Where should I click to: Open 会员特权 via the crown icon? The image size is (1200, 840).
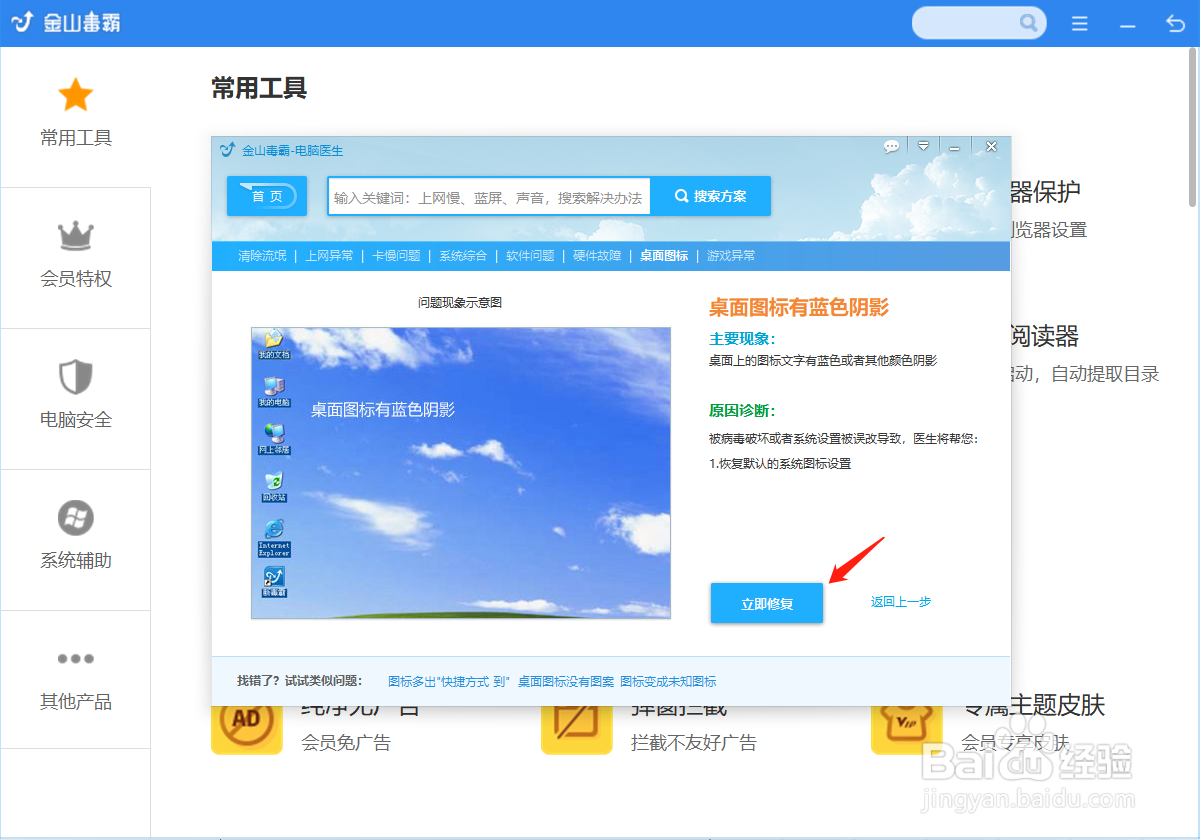[x=75, y=235]
